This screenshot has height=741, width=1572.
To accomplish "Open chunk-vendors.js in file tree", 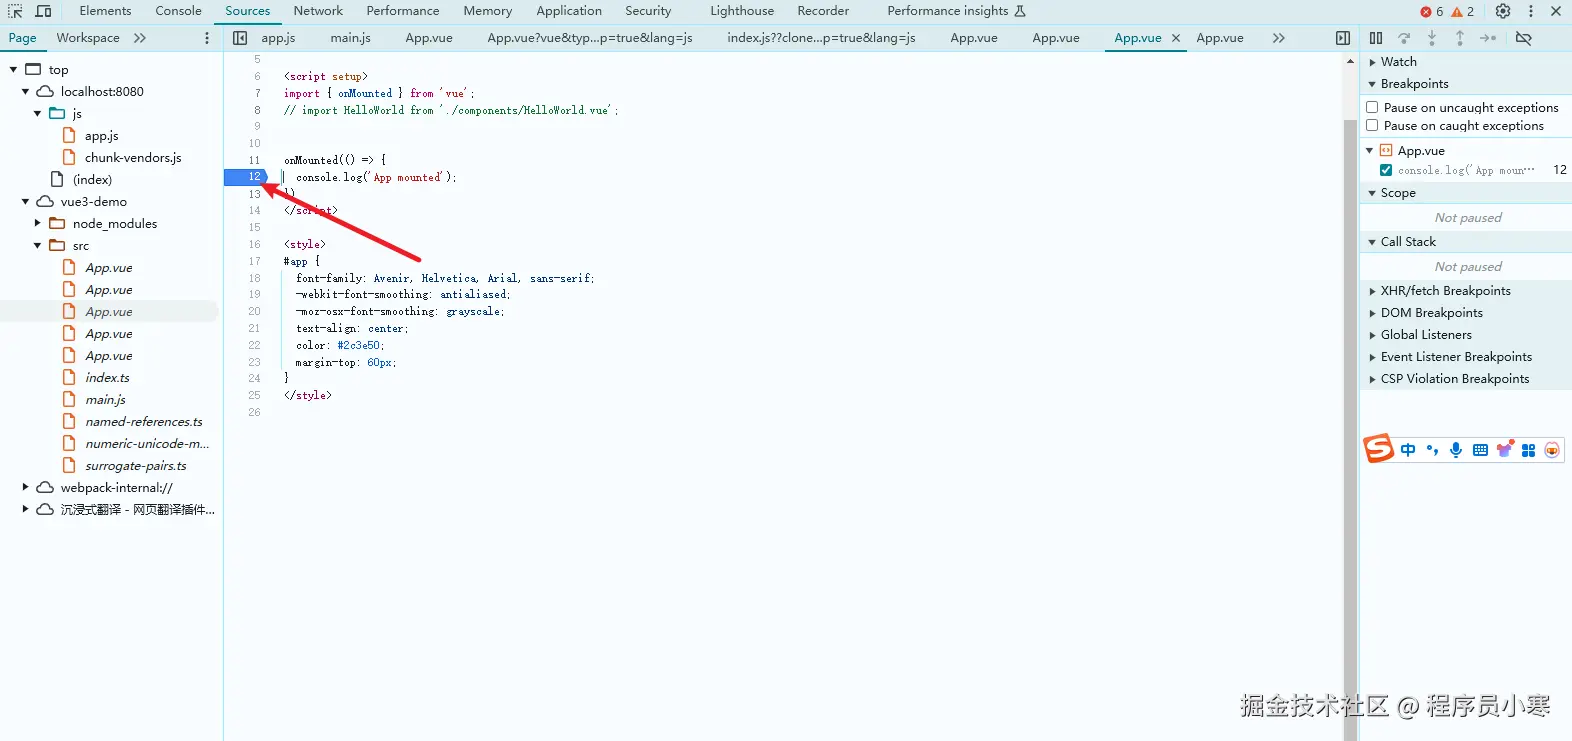I will coord(133,157).
